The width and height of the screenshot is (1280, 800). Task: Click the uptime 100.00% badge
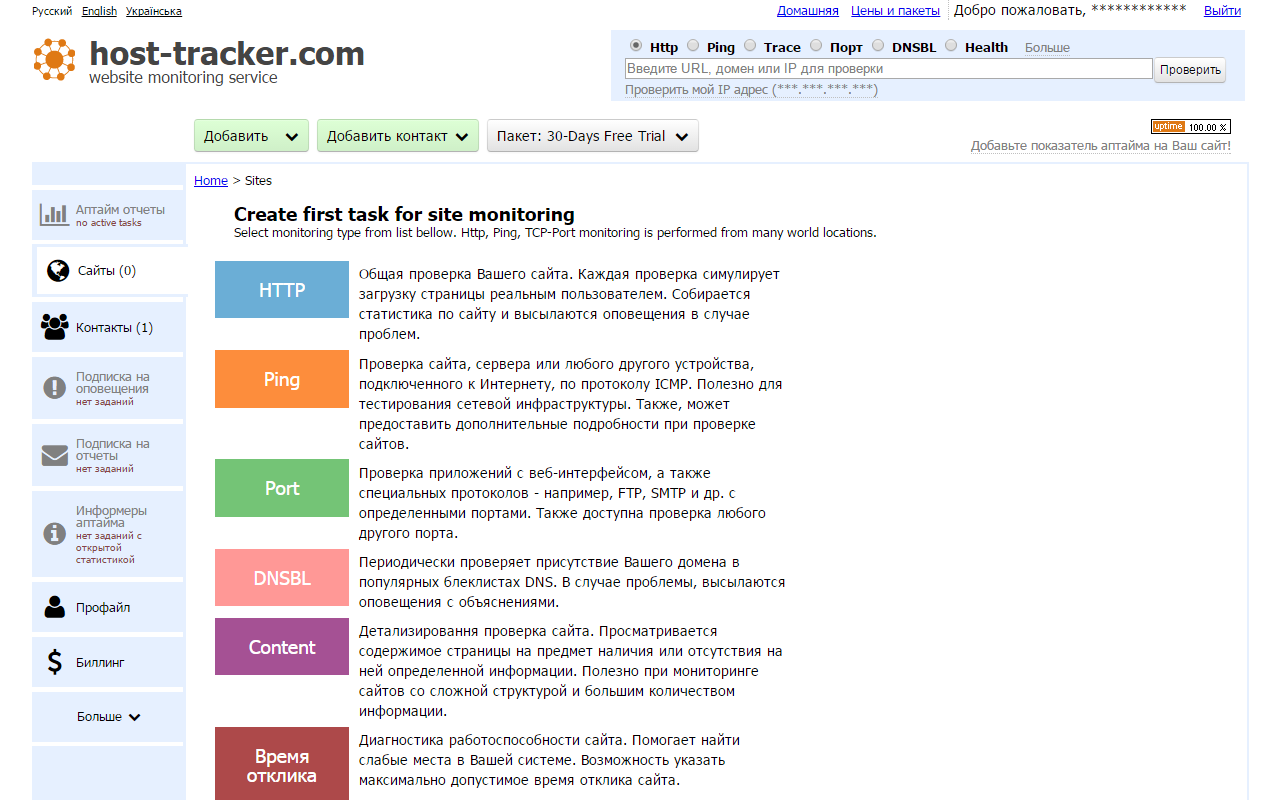coord(1191,127)
